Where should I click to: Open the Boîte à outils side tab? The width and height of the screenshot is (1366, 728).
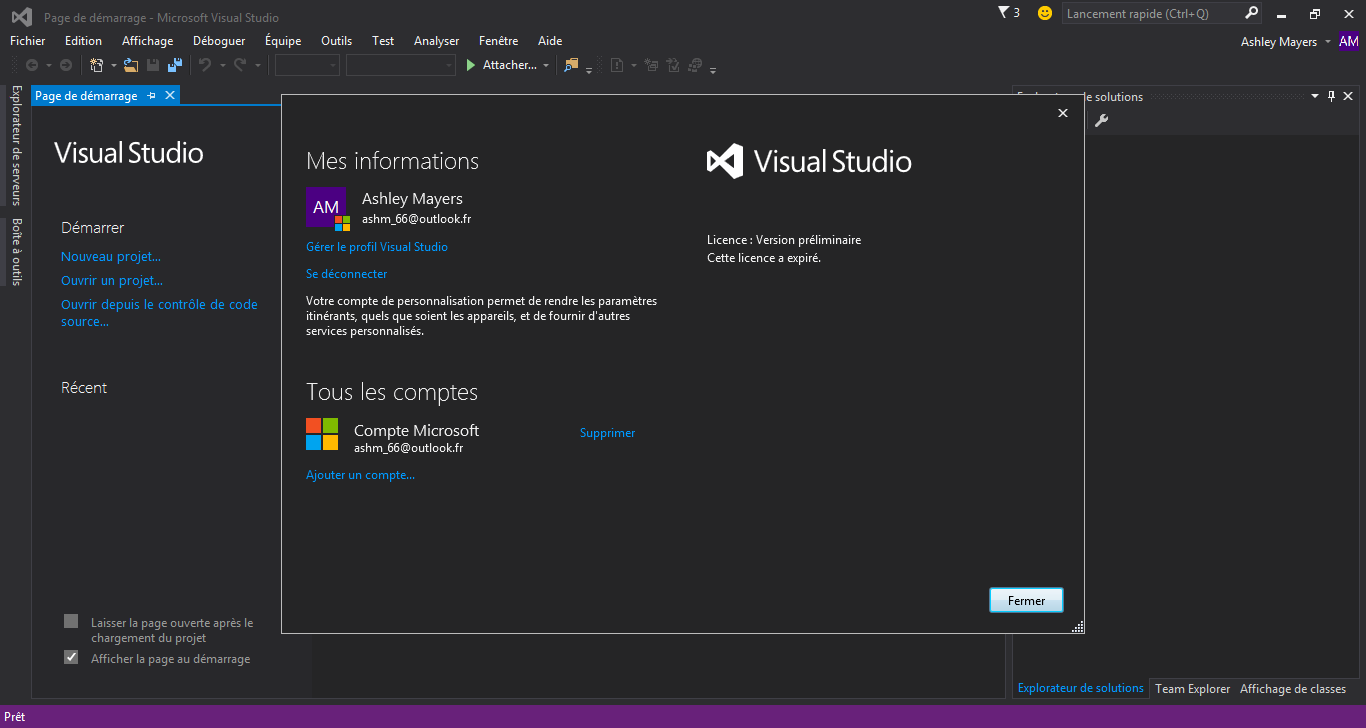click(15, 251)
